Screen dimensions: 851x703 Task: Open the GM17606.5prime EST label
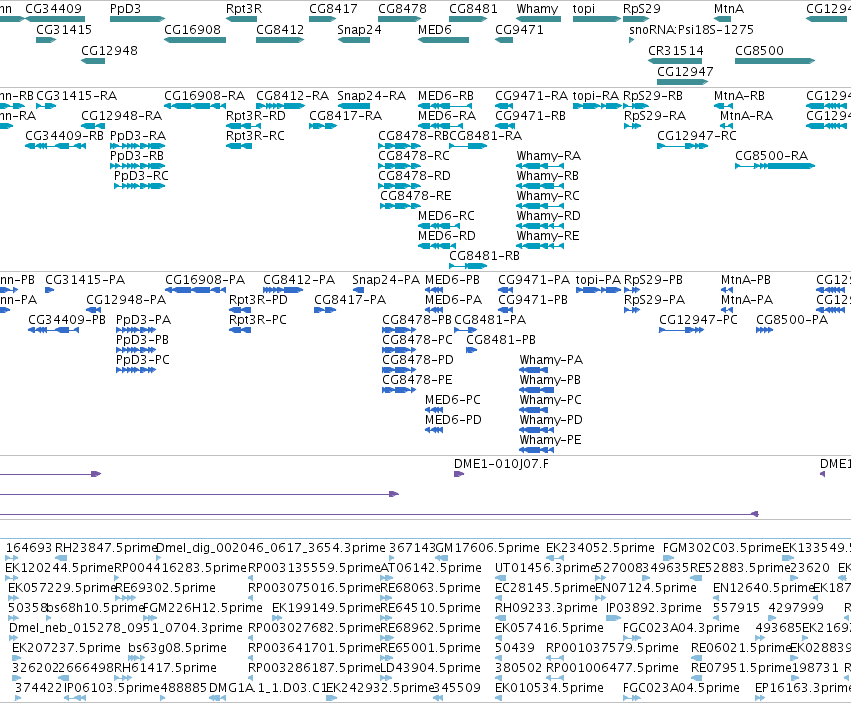488,548
